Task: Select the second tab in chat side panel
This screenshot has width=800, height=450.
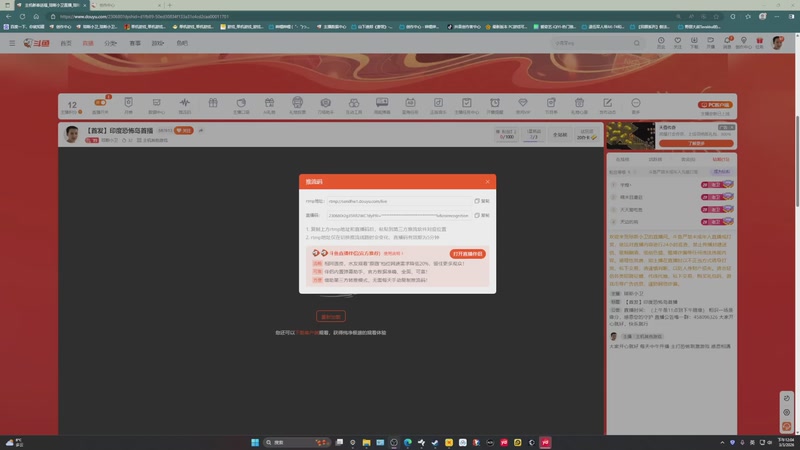Action: coord(655,160)
